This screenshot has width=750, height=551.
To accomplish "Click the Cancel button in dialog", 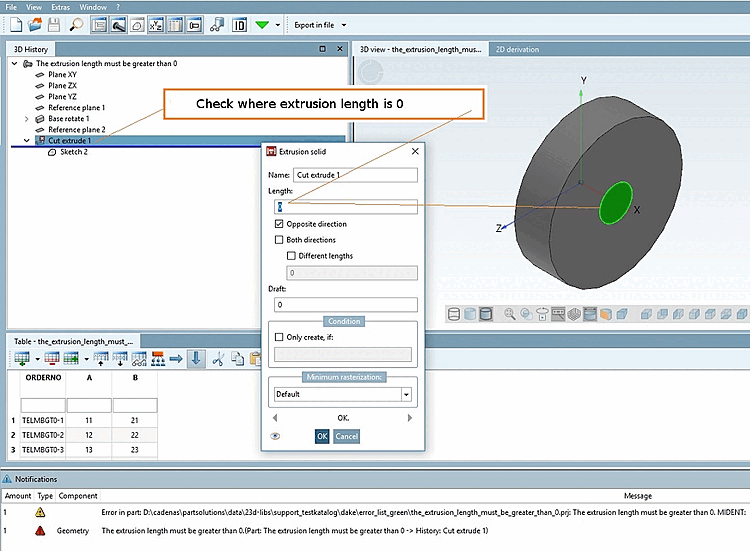I will click(346, 436).
